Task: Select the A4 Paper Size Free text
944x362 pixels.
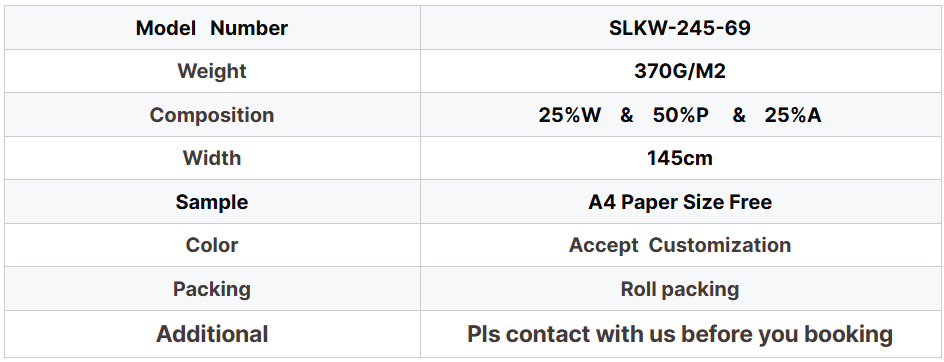Action: pyautogui.click(x=680, y=202)
